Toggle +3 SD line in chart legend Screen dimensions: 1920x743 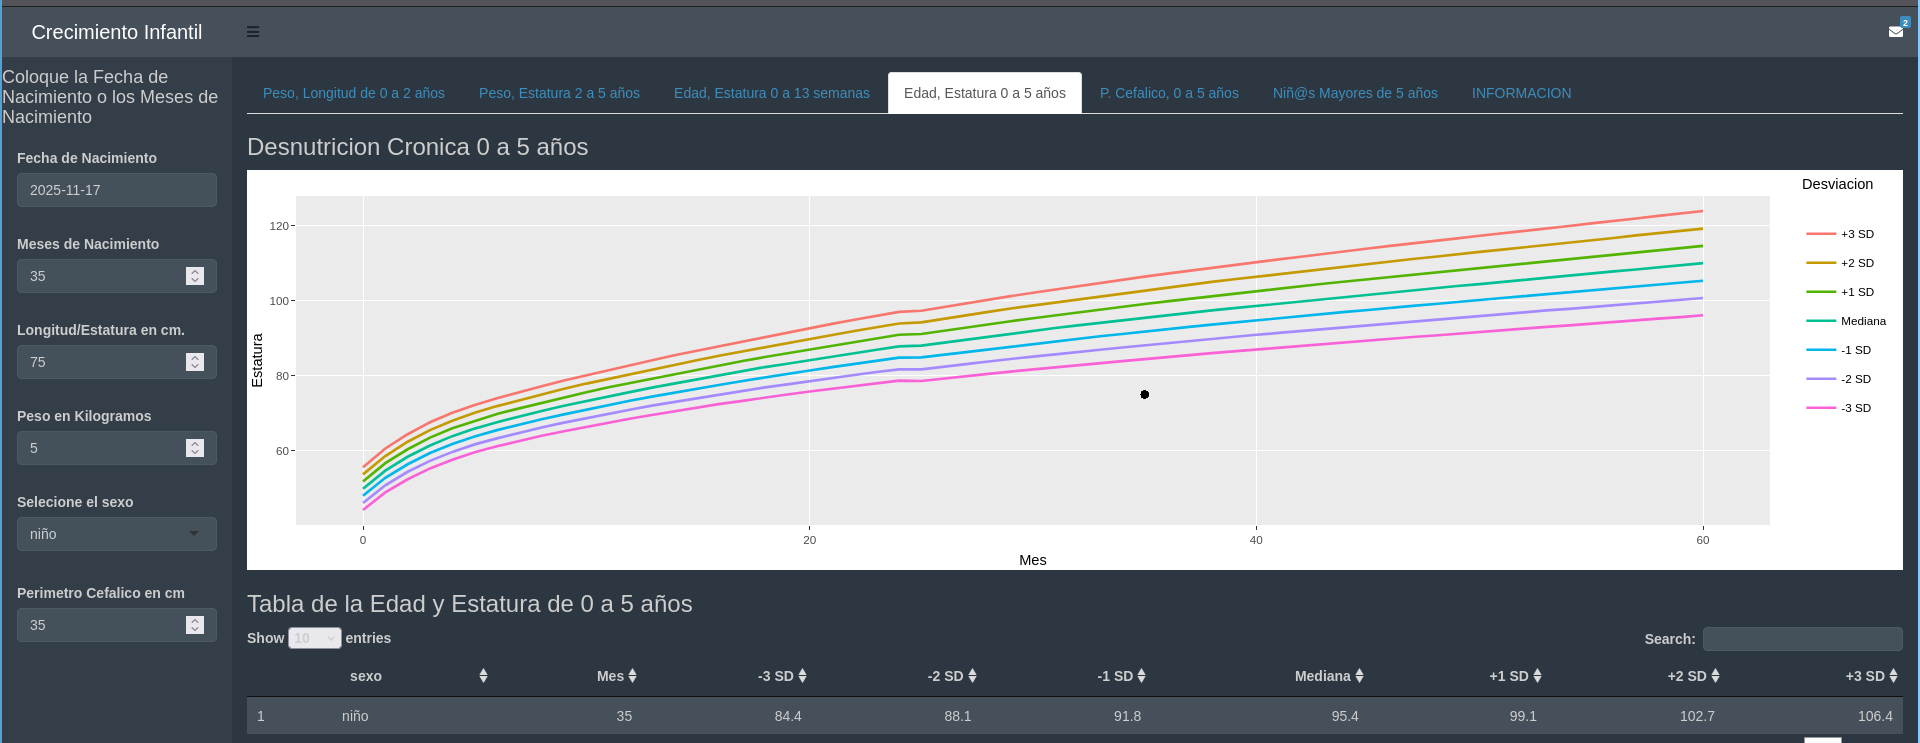click(1841, 234)
